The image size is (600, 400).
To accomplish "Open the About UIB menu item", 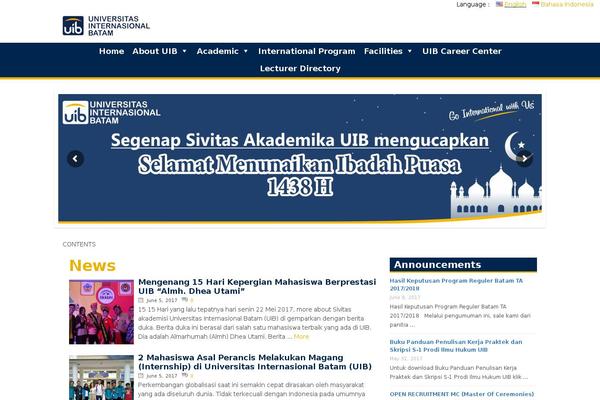I will point(155,51).
